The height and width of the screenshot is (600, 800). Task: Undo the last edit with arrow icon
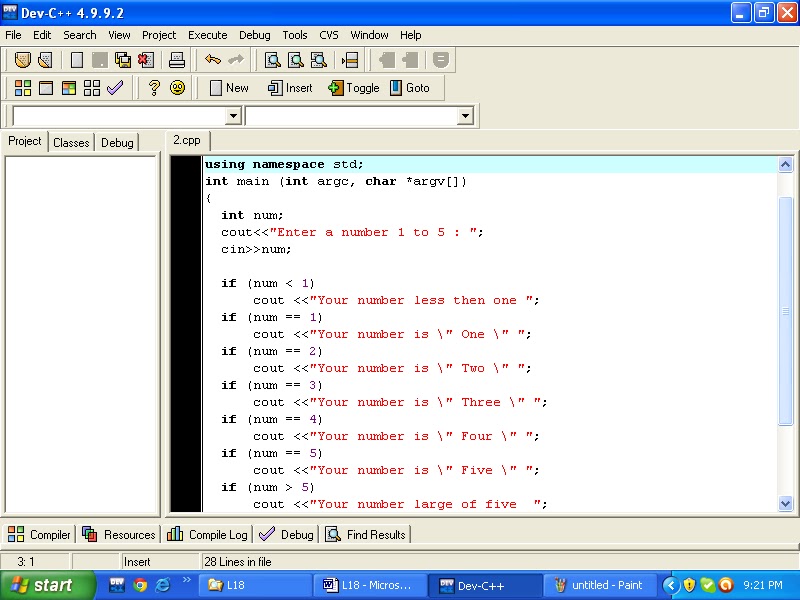click(x=213, y=60)
